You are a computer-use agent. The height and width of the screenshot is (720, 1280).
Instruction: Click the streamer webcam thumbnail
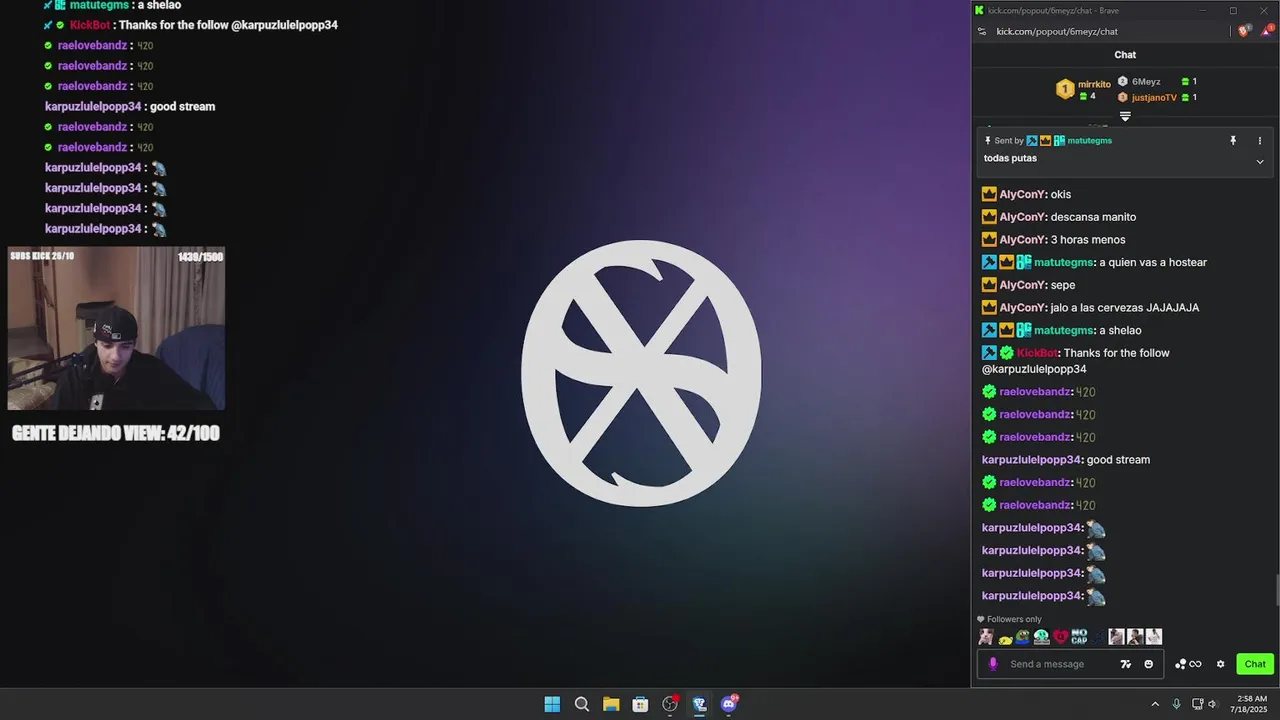click(116, 329)
